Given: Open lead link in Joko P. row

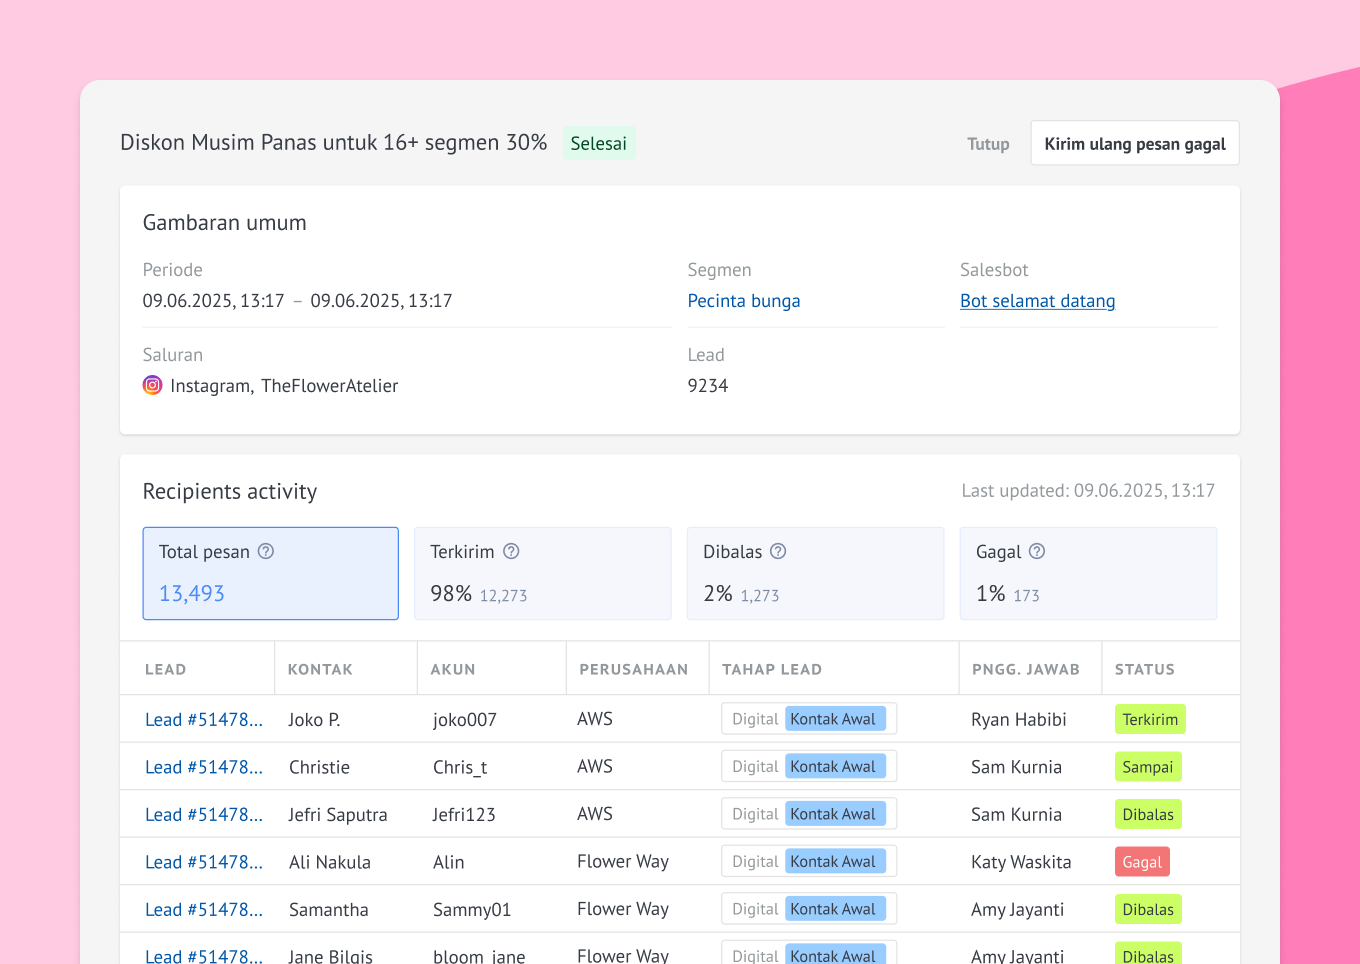Looking at the screenshot, I should (204, 720).
